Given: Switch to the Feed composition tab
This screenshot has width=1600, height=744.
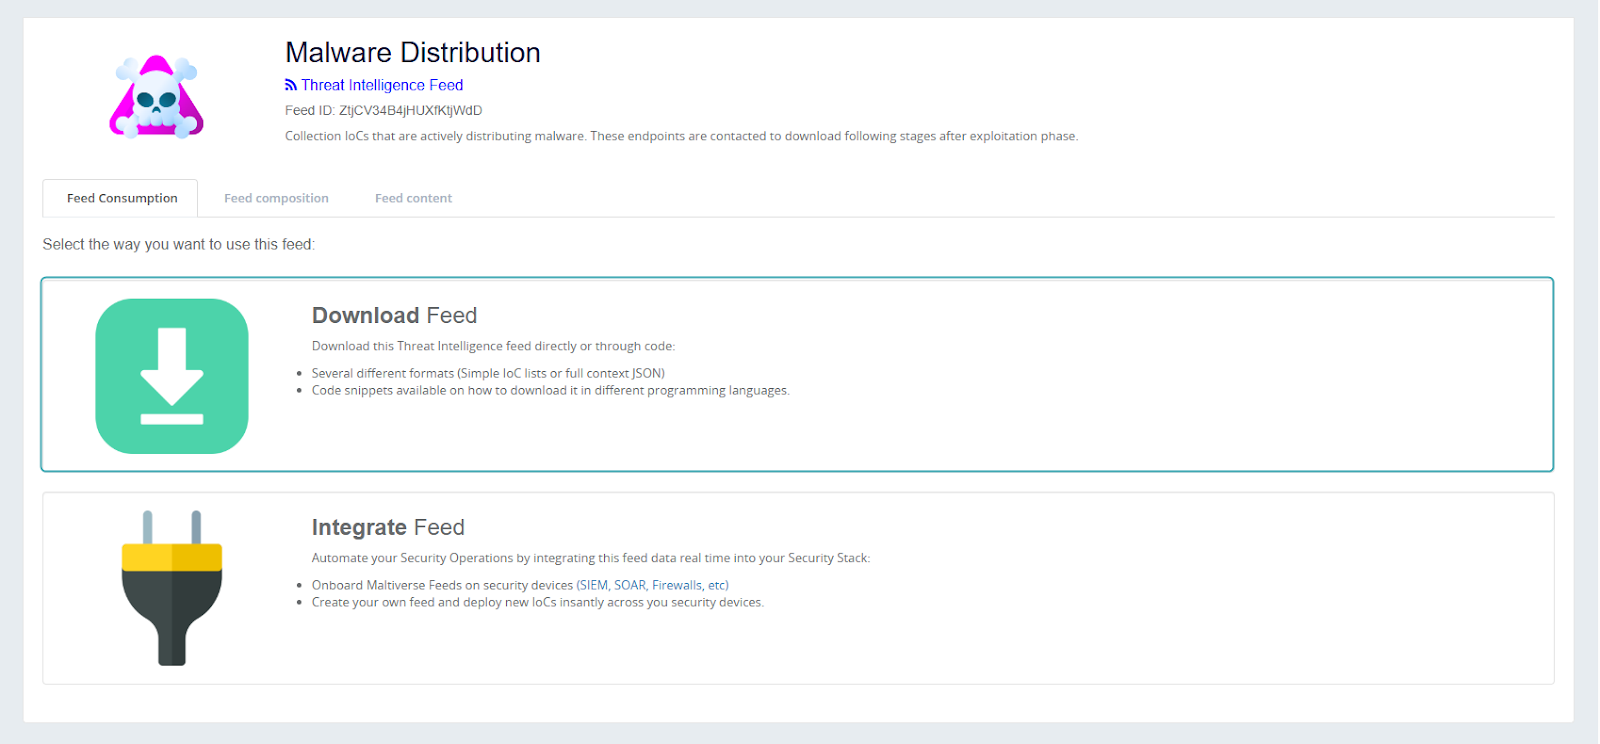Looking at the screenshot, I should [x=276, y=198].
